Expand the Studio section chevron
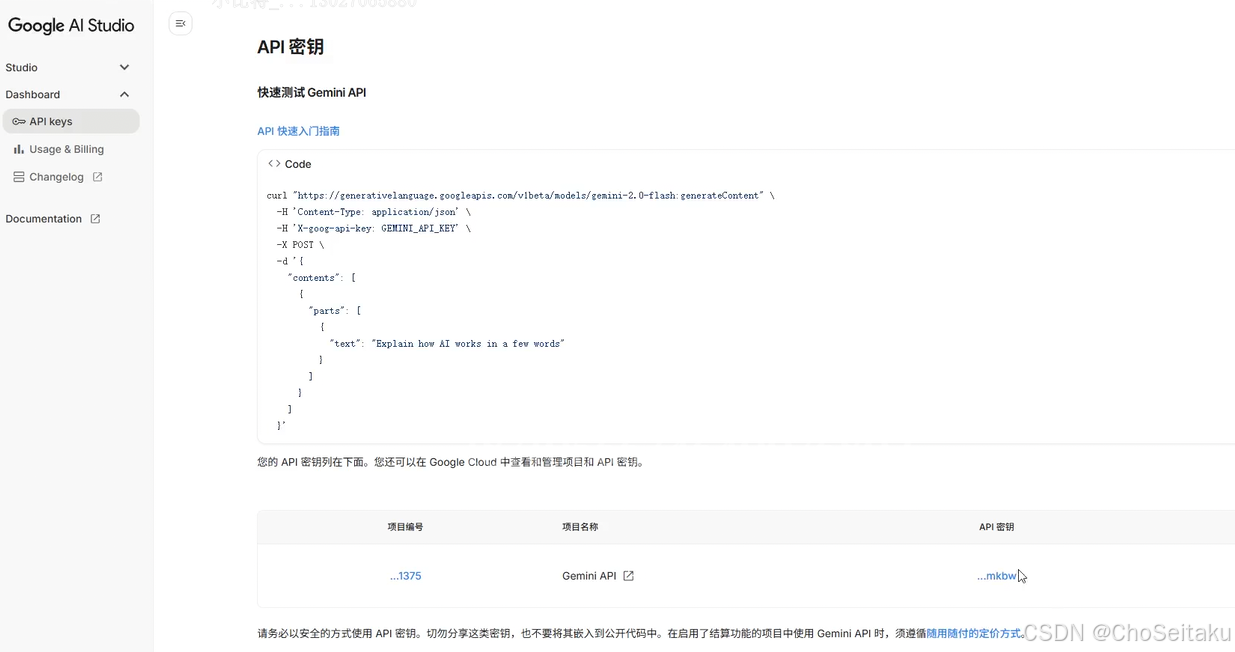This screenshot has height=652, width=1235. 124,67
